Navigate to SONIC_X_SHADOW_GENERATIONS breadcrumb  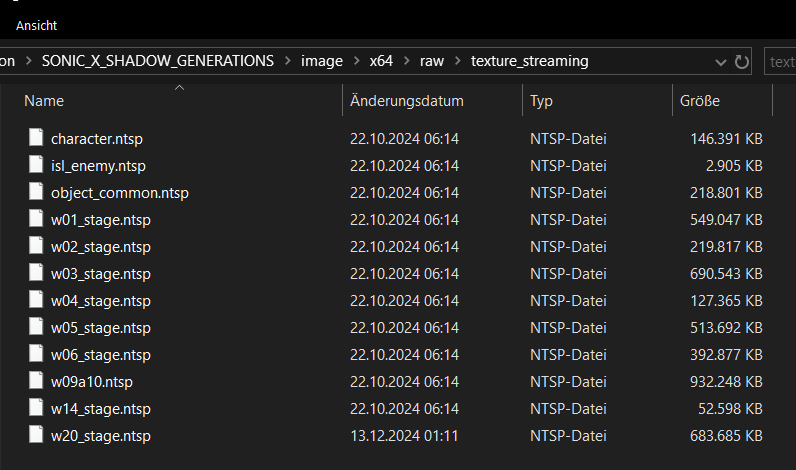pyautogui.click(x=157, y=61)
